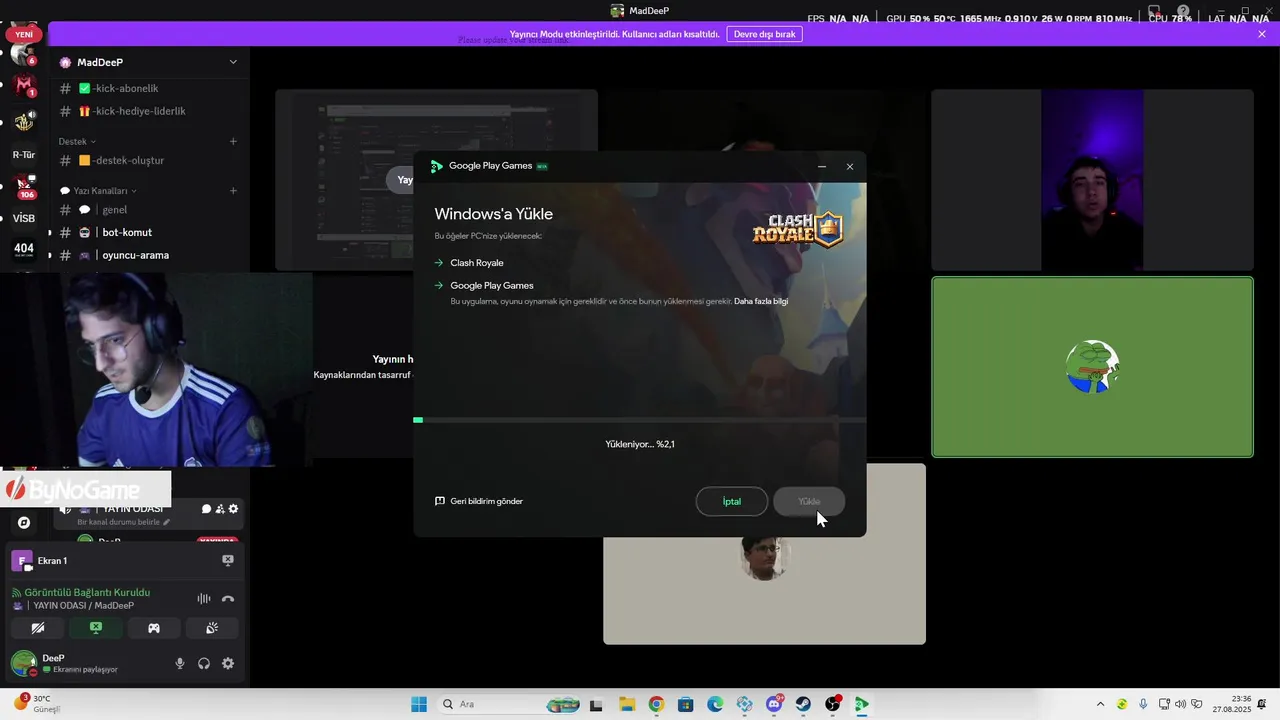
Task: Set a channel status via Bir kanal durumu belirle
Action: [x=123, y=522]
